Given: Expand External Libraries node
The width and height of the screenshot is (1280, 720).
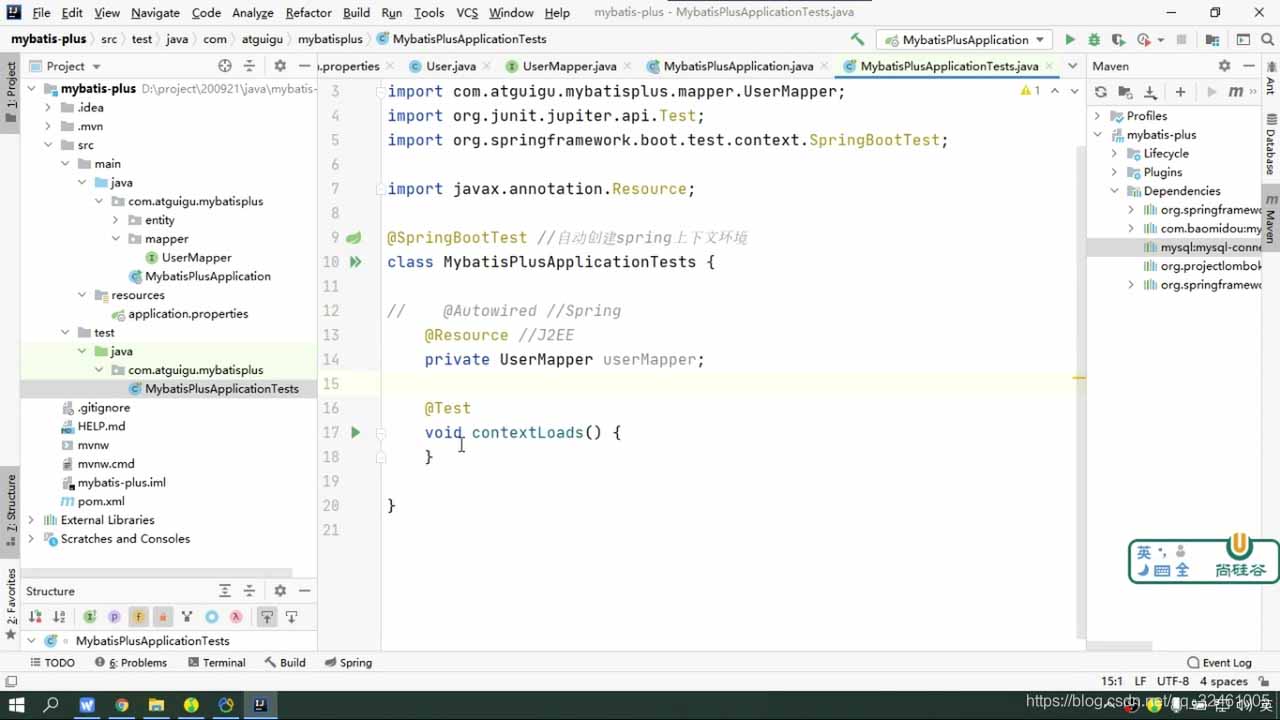Looking at the screenshot, I should pos(31,520).
